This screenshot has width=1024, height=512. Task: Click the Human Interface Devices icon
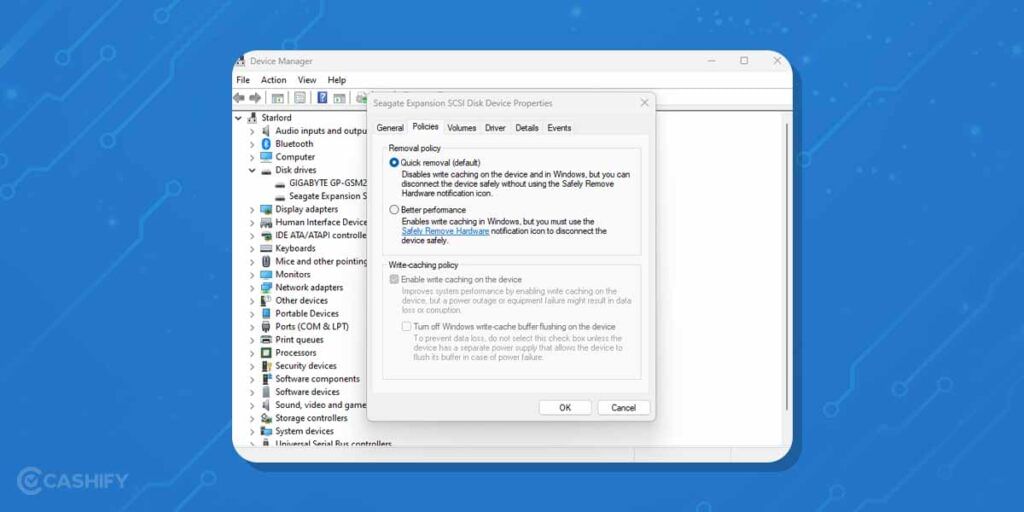pos(266,222)
